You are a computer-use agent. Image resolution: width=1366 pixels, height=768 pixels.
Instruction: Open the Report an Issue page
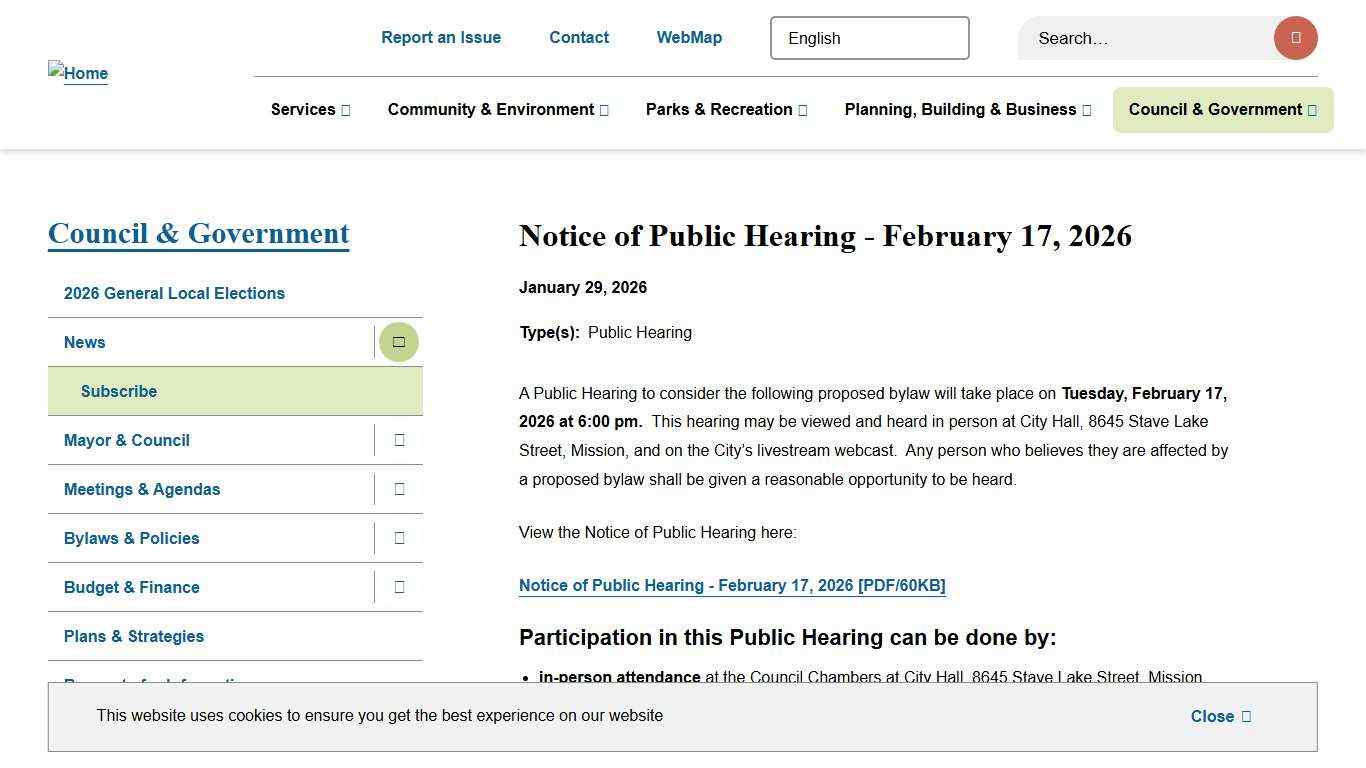441,37
